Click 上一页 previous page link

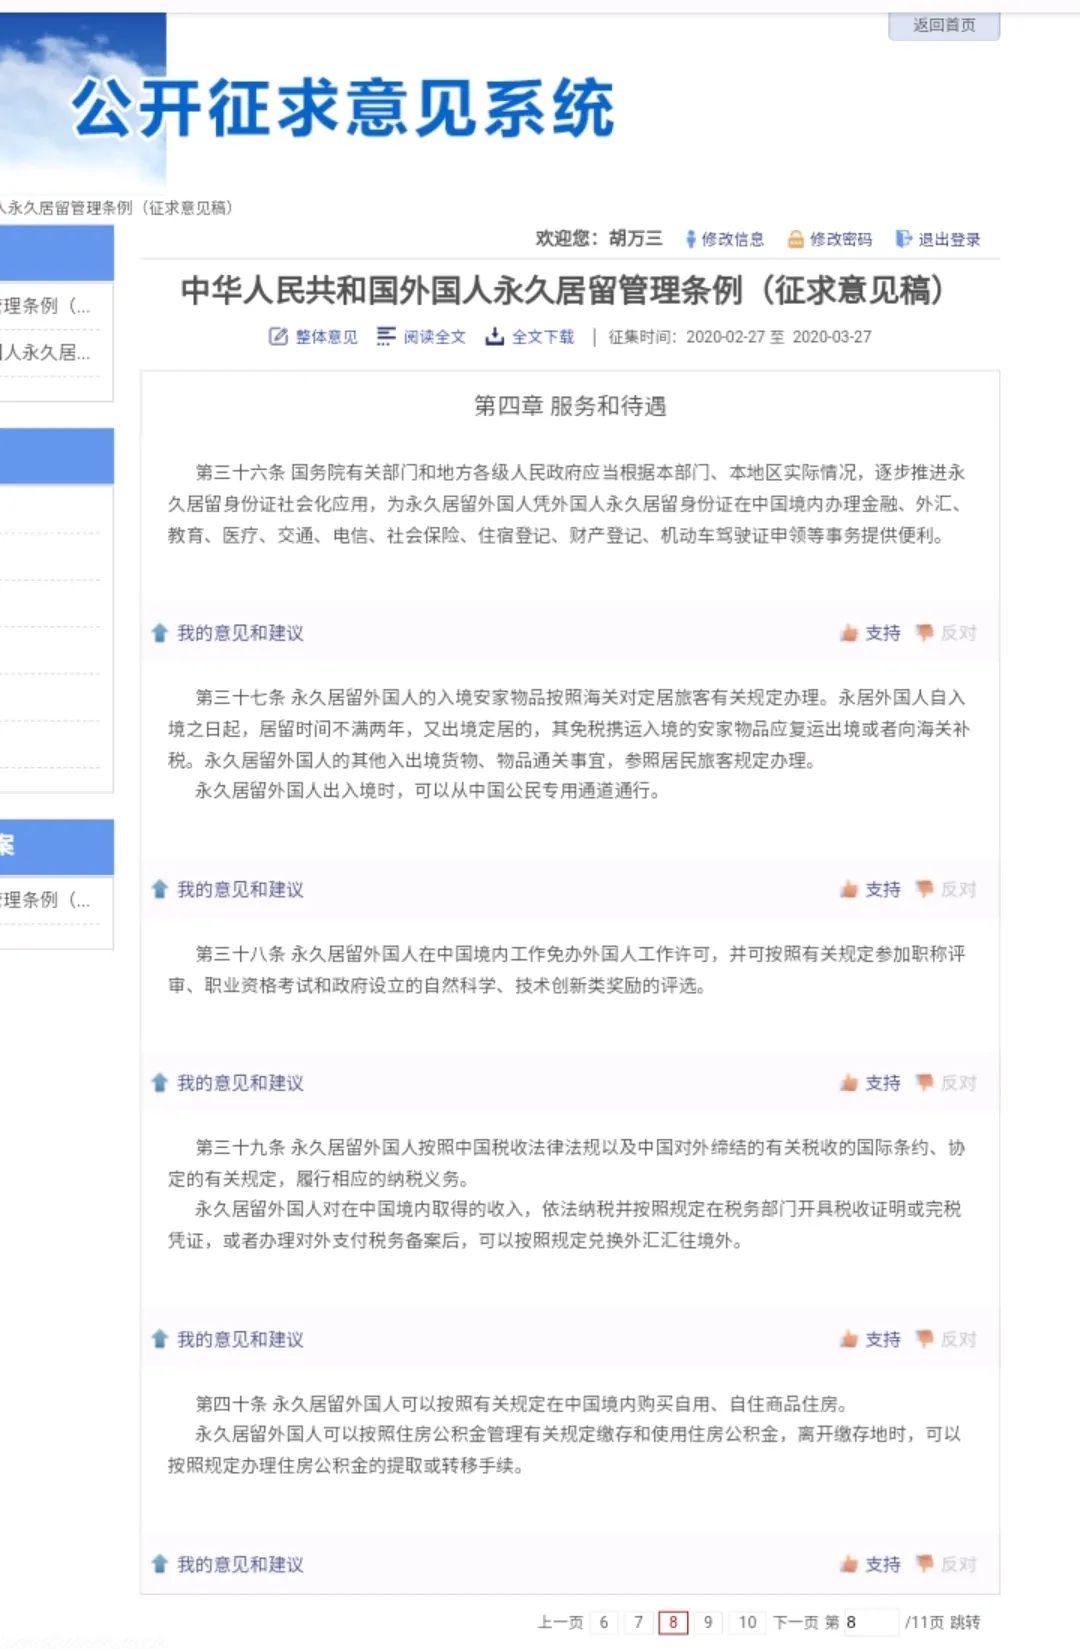560,1622
